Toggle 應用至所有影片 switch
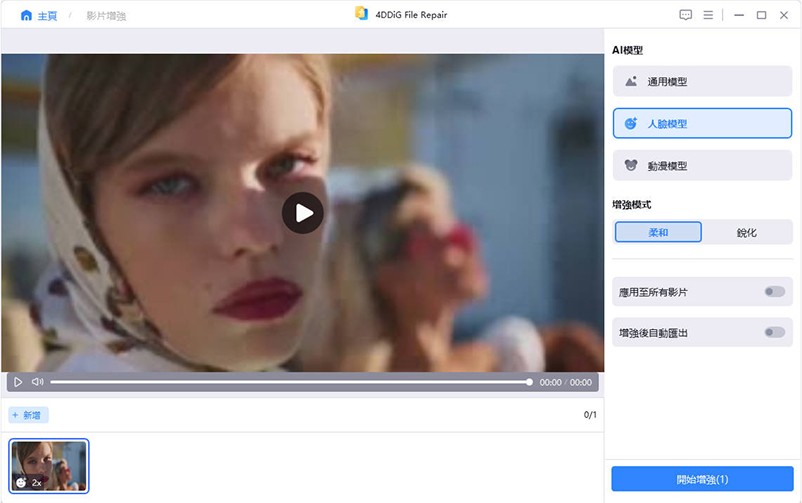Image resolution: width=802 pixels, height=503 pixels. (774, 292)
